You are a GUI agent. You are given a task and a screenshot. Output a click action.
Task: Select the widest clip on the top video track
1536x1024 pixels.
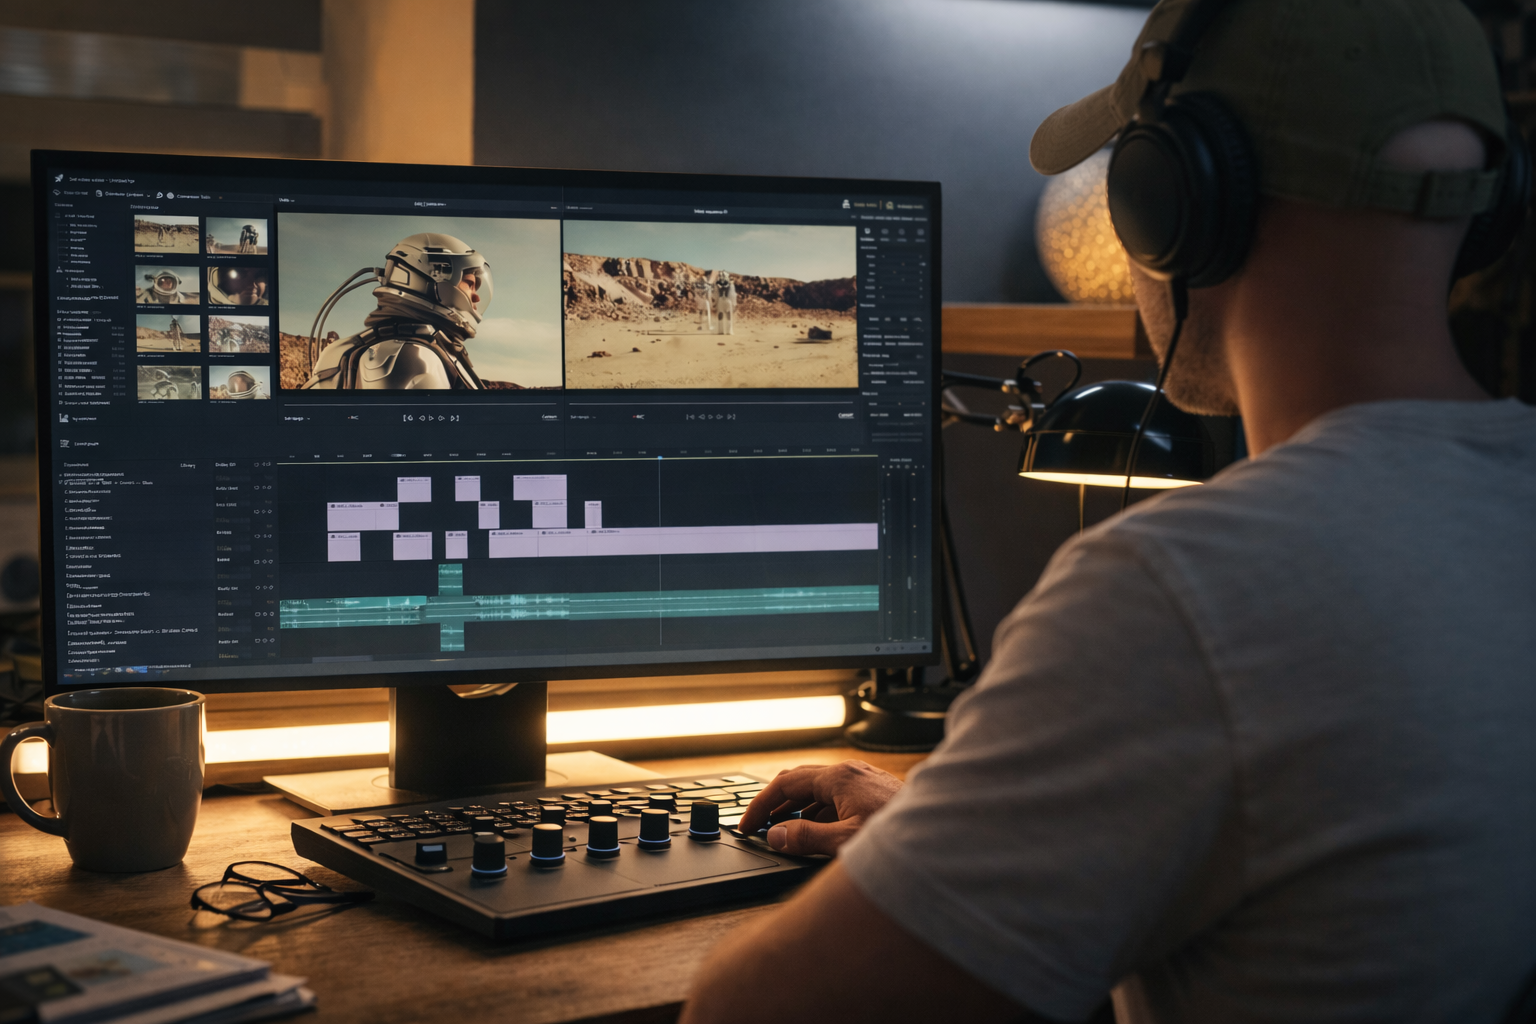(540, 489)
